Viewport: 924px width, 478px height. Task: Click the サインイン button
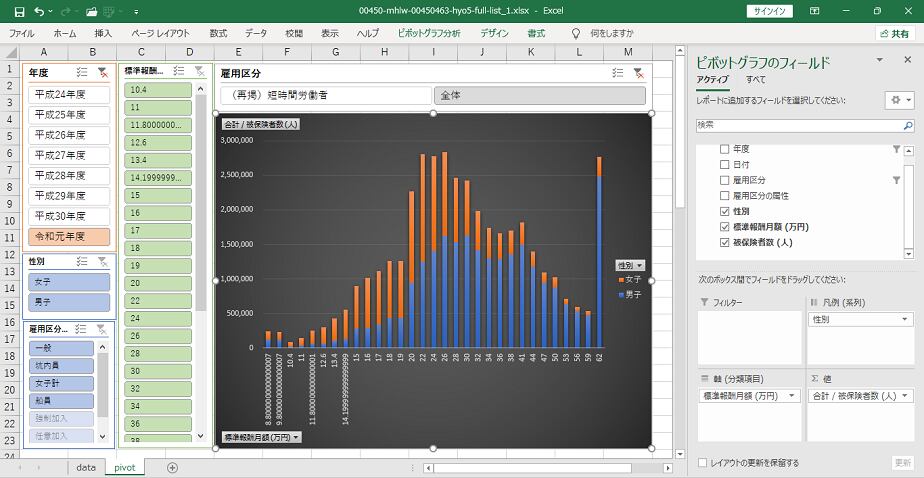pyautogui.click(x=769, y=11)
